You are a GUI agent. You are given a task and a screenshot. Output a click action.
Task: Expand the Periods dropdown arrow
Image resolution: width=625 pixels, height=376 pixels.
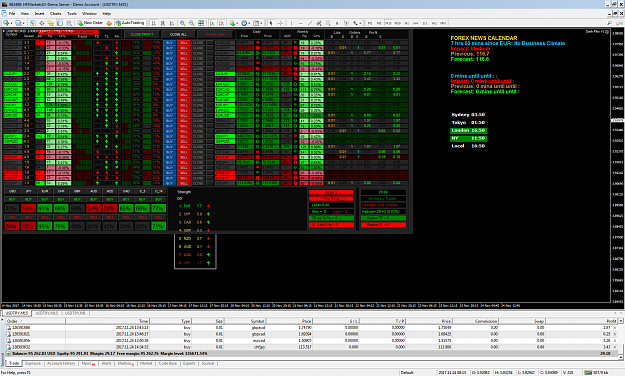click(x=250, y=23)
